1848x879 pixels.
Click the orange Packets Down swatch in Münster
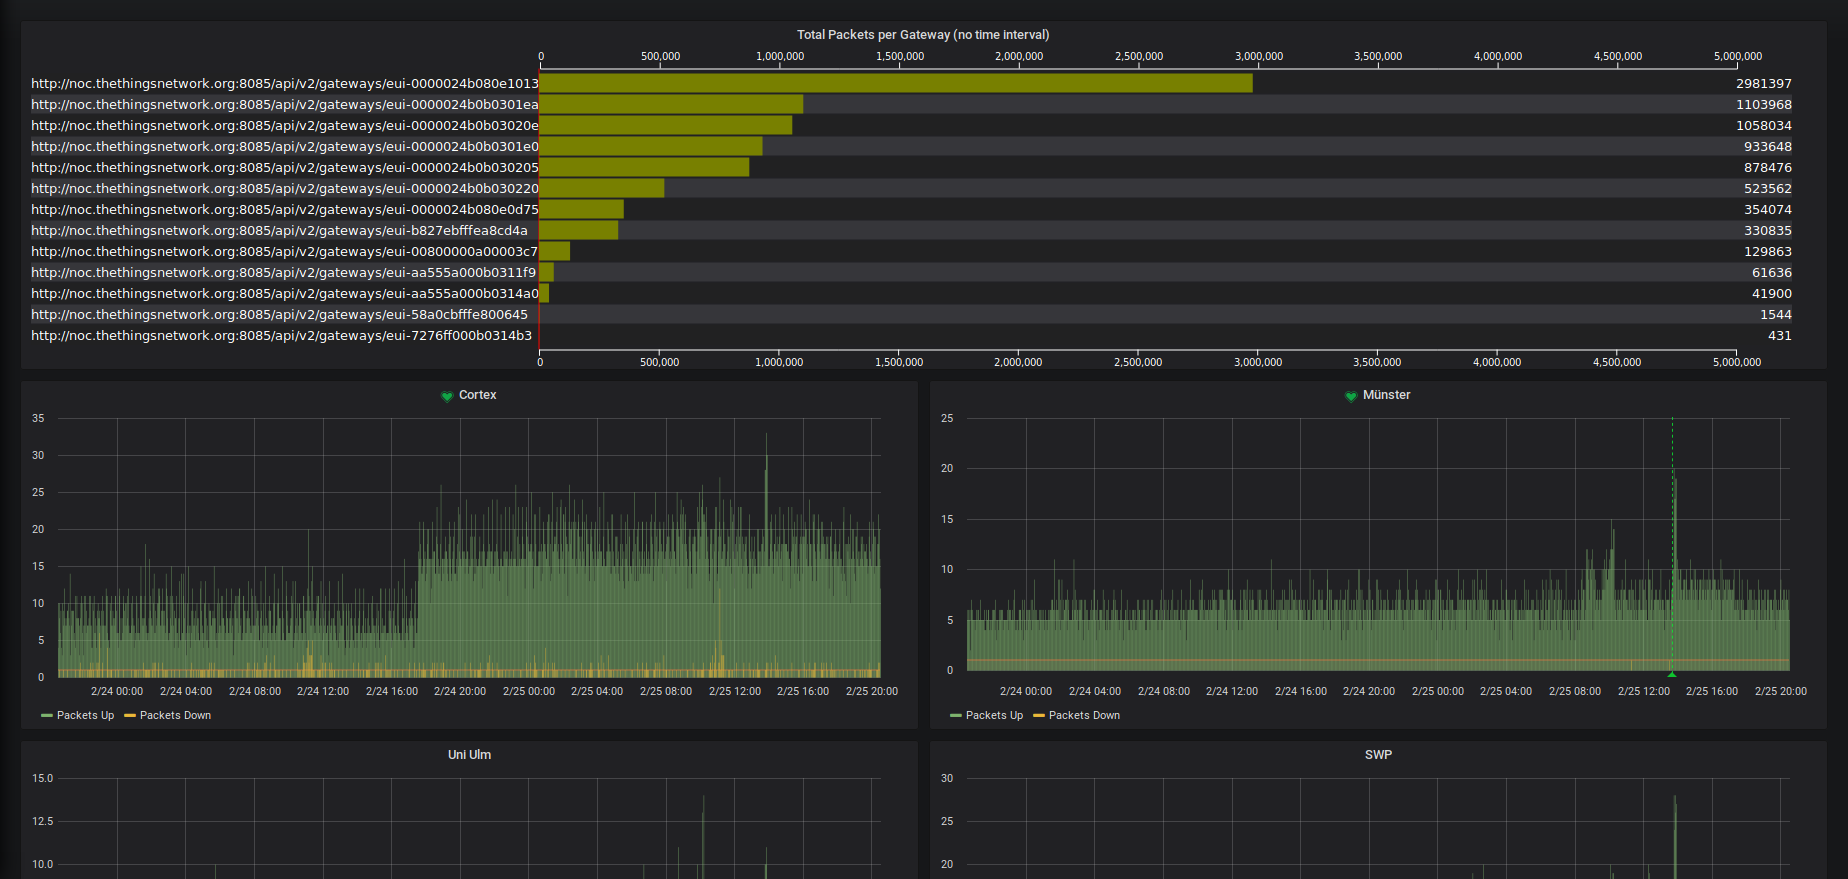(x=1039, y=716)
